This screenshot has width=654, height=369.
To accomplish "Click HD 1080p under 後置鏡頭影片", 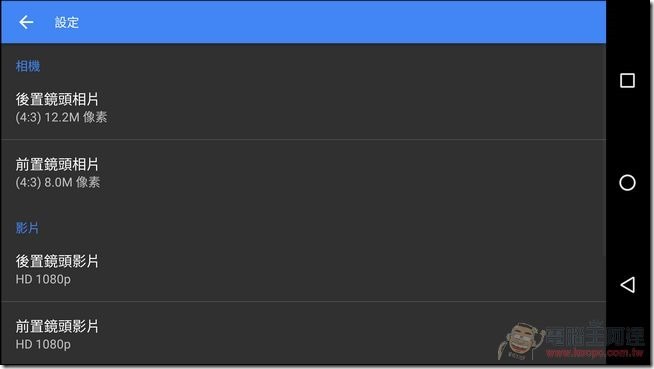I will coord(43,279).
